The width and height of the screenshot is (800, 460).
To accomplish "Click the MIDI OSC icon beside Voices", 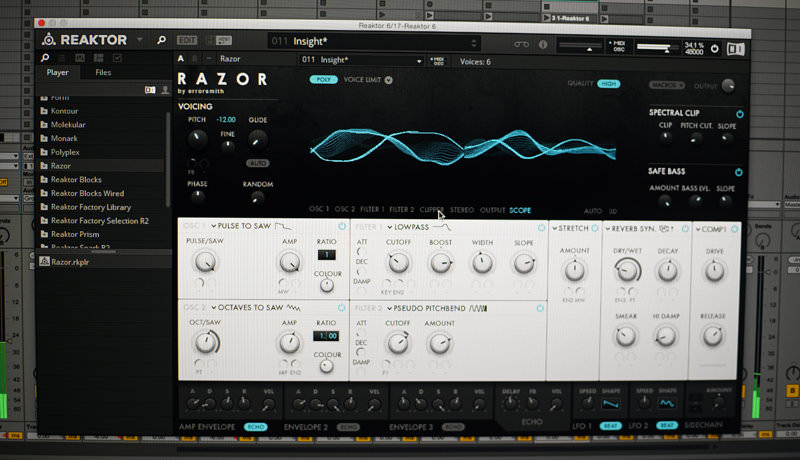I will coord(438,61).
